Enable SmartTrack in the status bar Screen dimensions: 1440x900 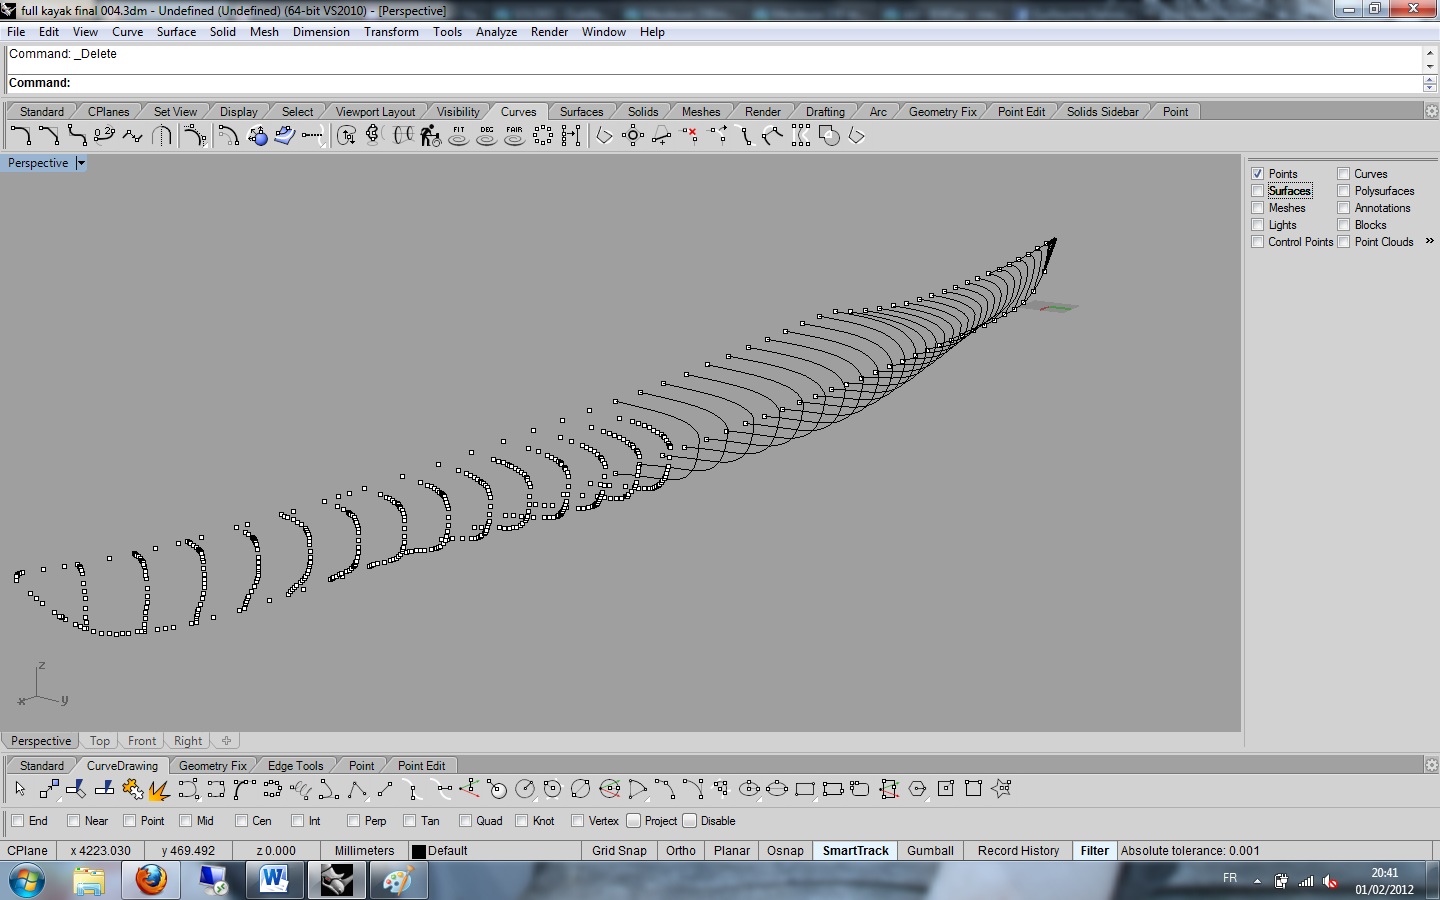(855, 851)
